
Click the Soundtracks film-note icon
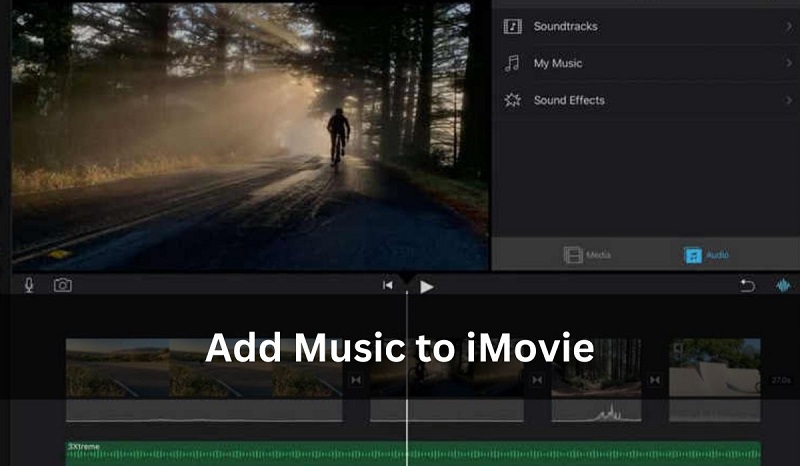(513, 26)
